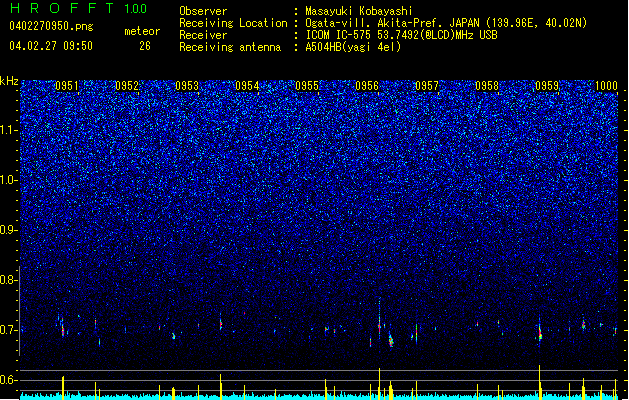Click the meteor echo just before 0959
The image size is (629, 400).
pos(540,333)
